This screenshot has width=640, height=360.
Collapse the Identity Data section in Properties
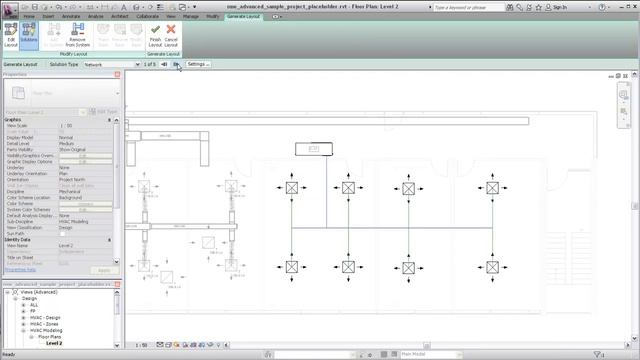pyautogui.click(x=109, y=240)
